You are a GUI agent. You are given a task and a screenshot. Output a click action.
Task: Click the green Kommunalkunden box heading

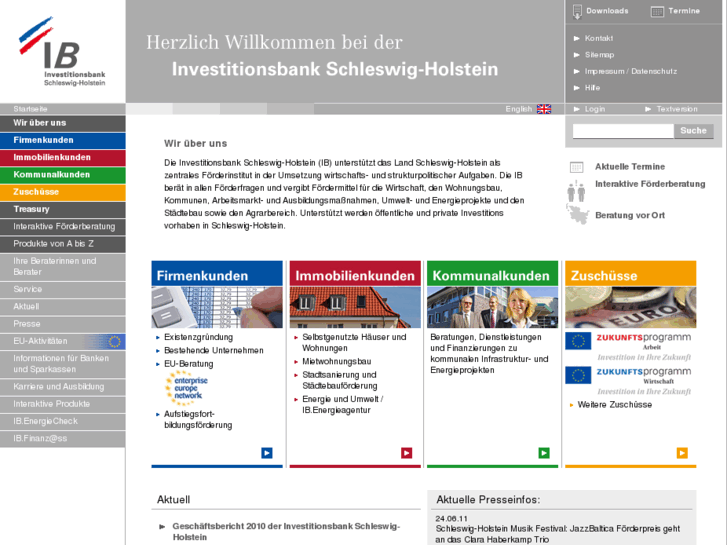click(492, 274)
